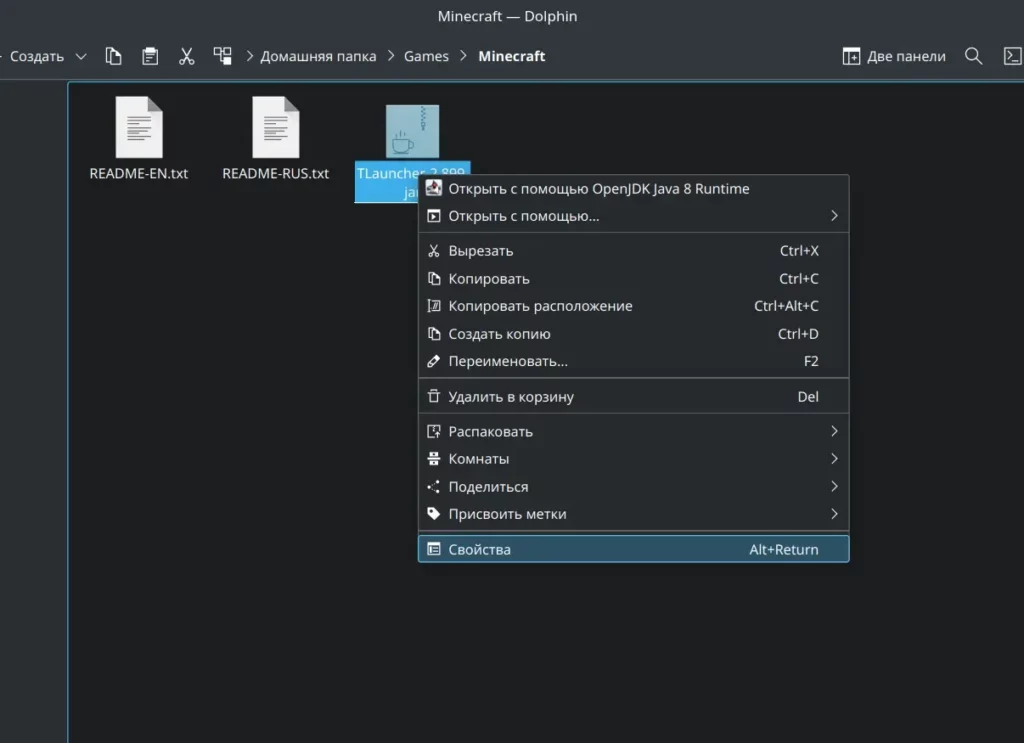
Task: Choose Создать копию from the context menu
Action: point(633,334)
